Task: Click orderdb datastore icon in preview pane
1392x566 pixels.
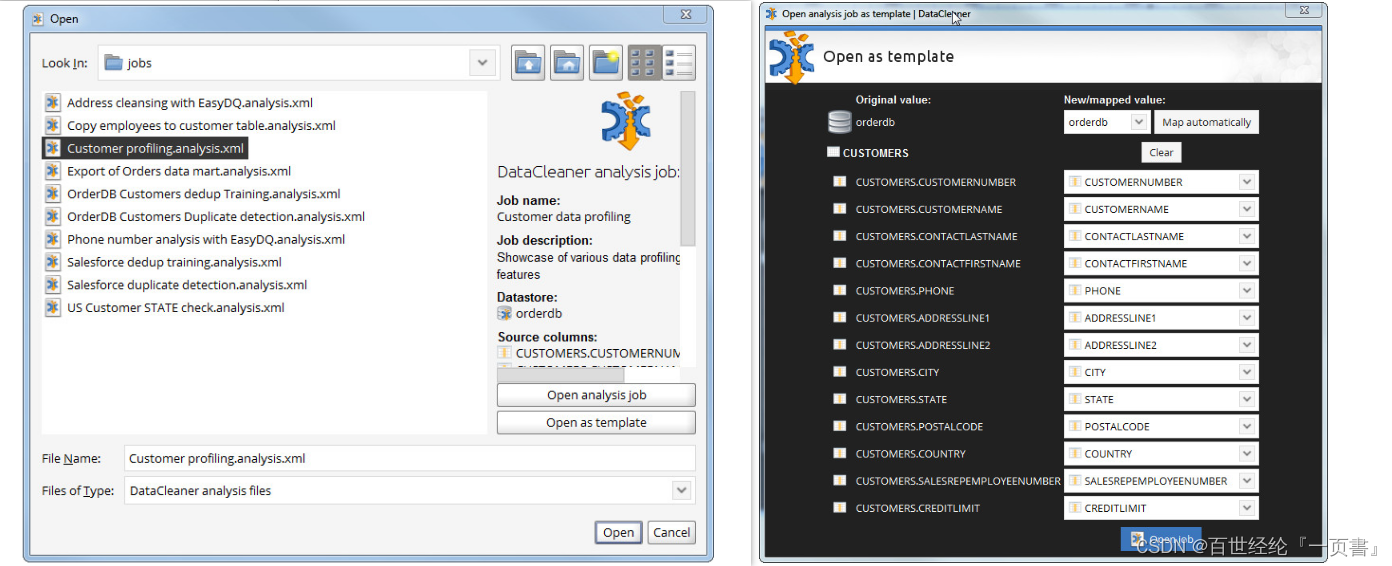Action: click(505, 313)
